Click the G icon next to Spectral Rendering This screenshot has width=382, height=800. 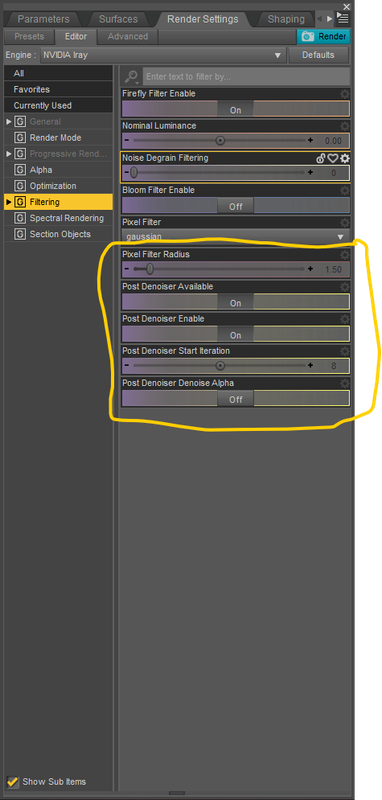pos(20,218)
